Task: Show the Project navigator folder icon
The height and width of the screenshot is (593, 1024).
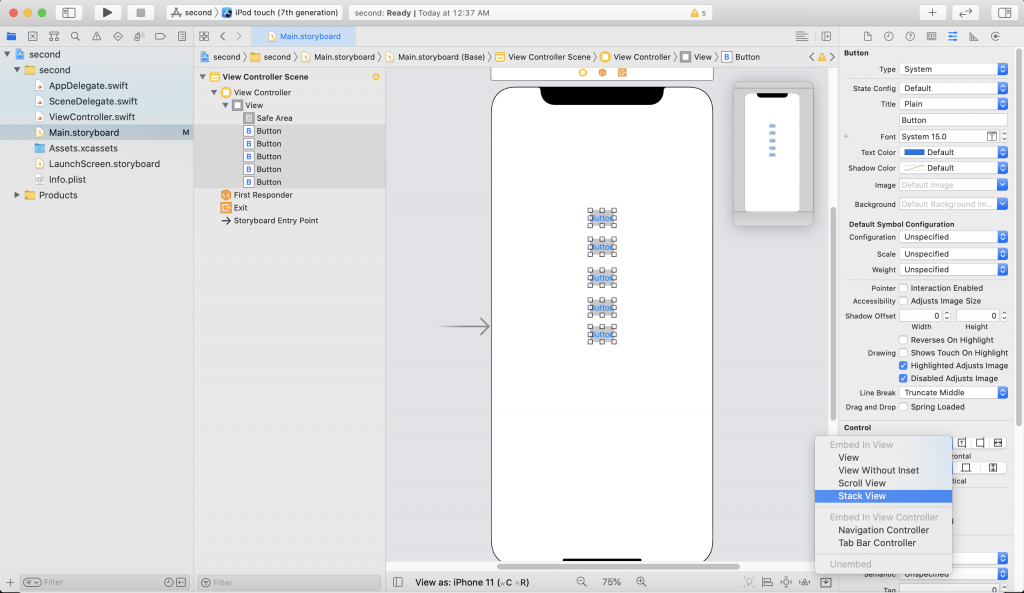Action: 11,37
